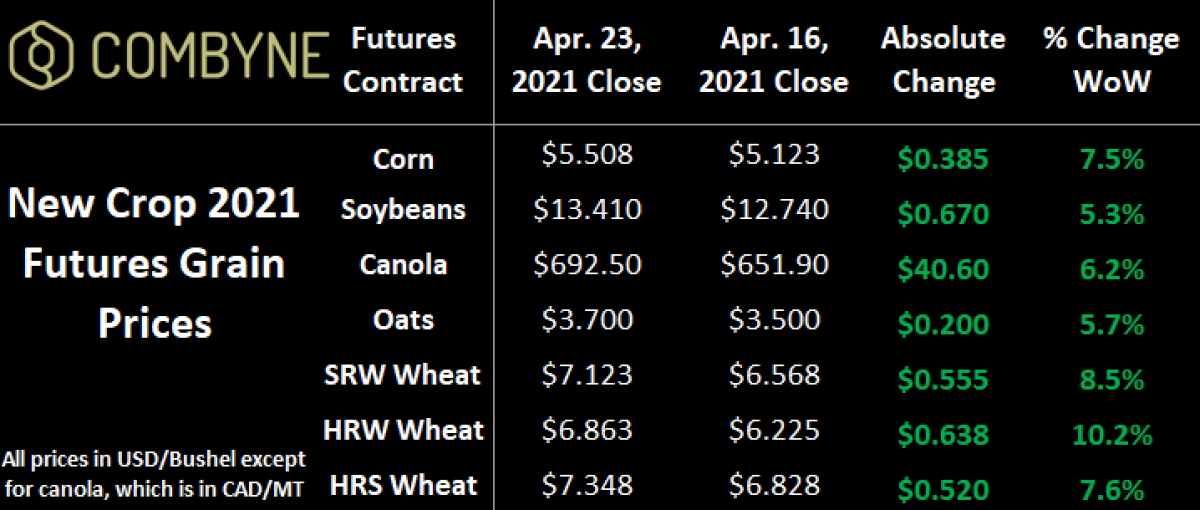
Task: Select the HRS Wheat row label
Action: click(402, 486)
